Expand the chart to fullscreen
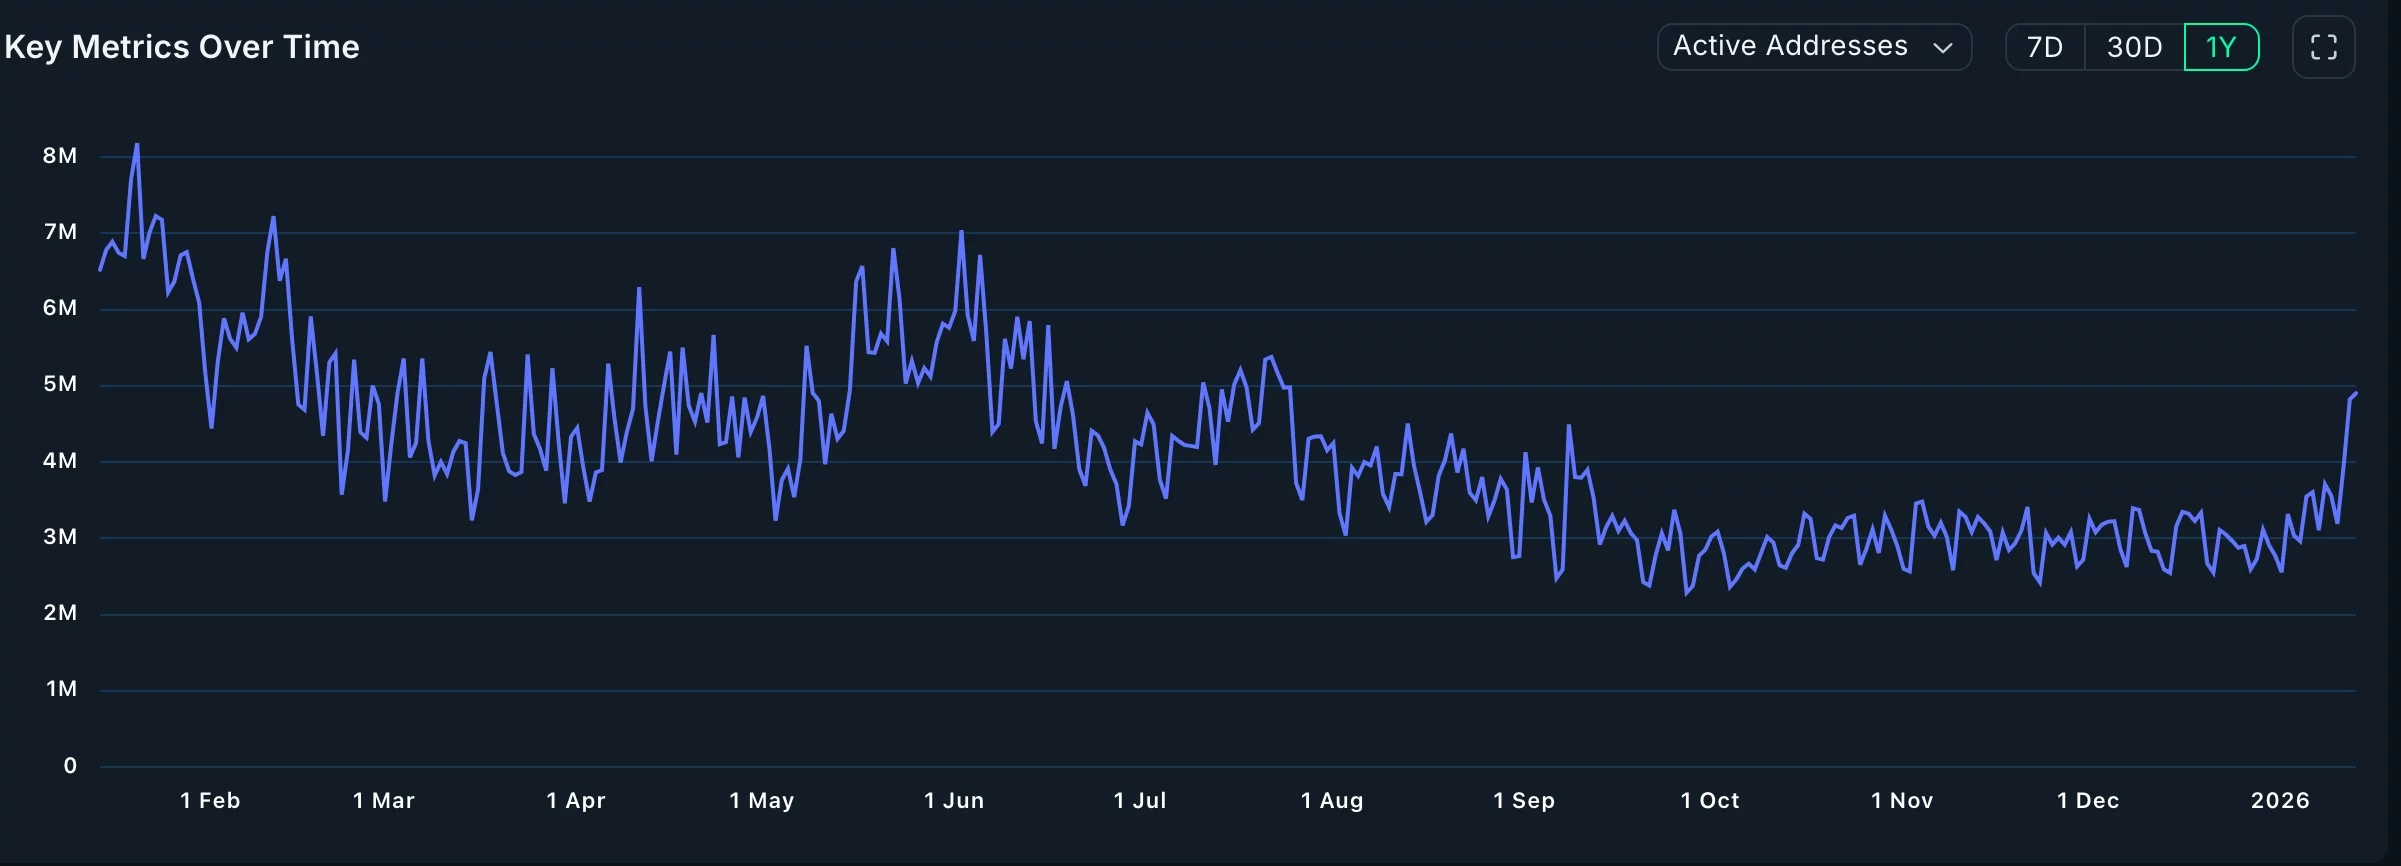2401x866 pixels. tap(2323, 47)
